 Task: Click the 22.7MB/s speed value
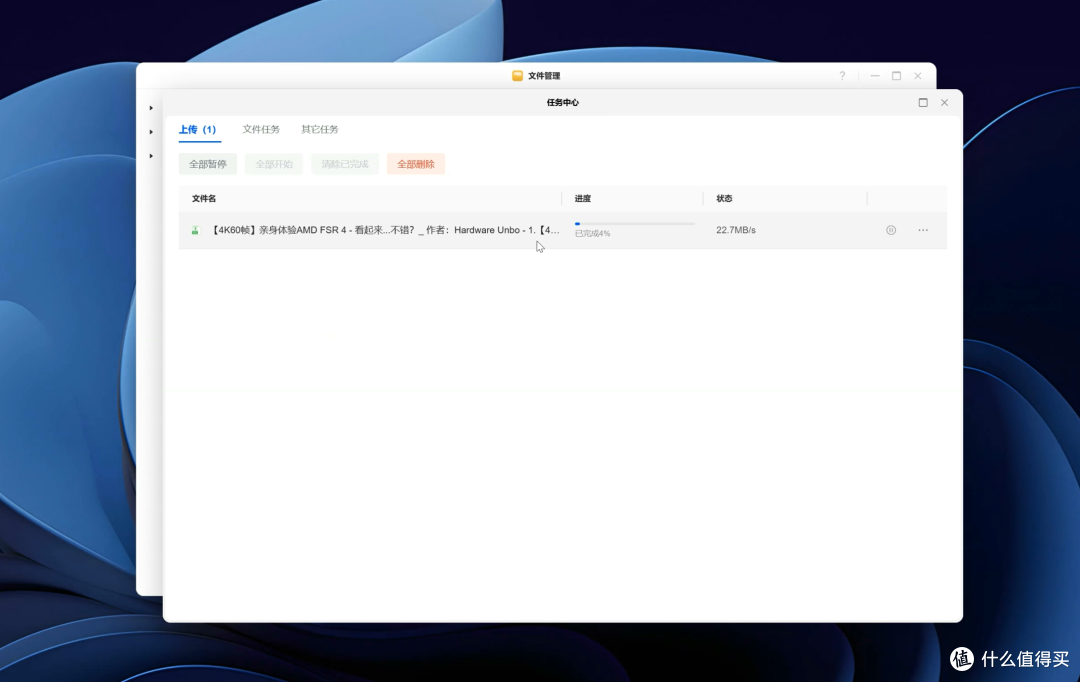click(736, 230)
